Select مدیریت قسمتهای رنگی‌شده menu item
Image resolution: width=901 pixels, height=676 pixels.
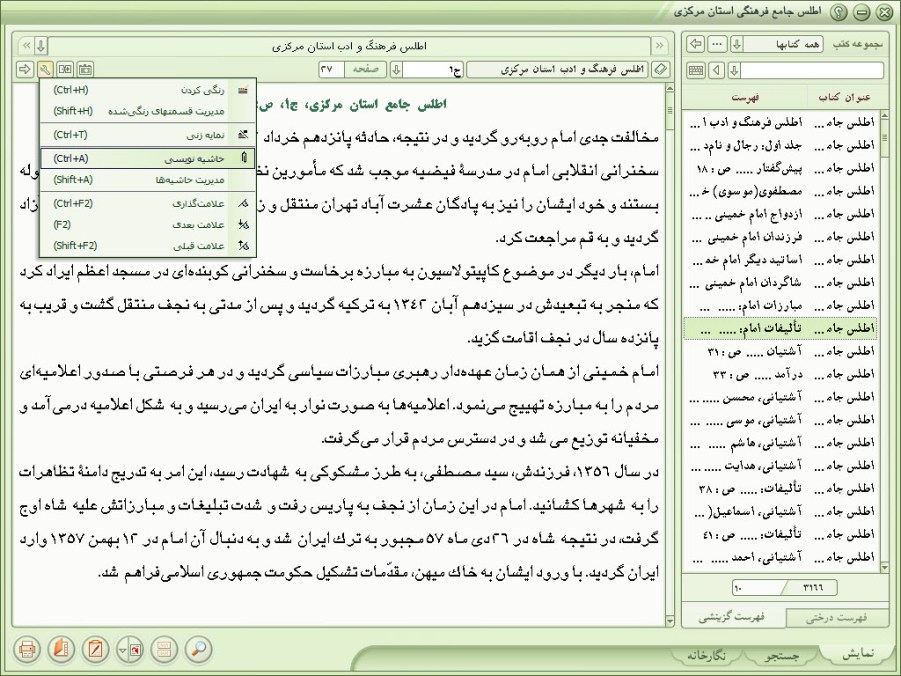[148, 111]
